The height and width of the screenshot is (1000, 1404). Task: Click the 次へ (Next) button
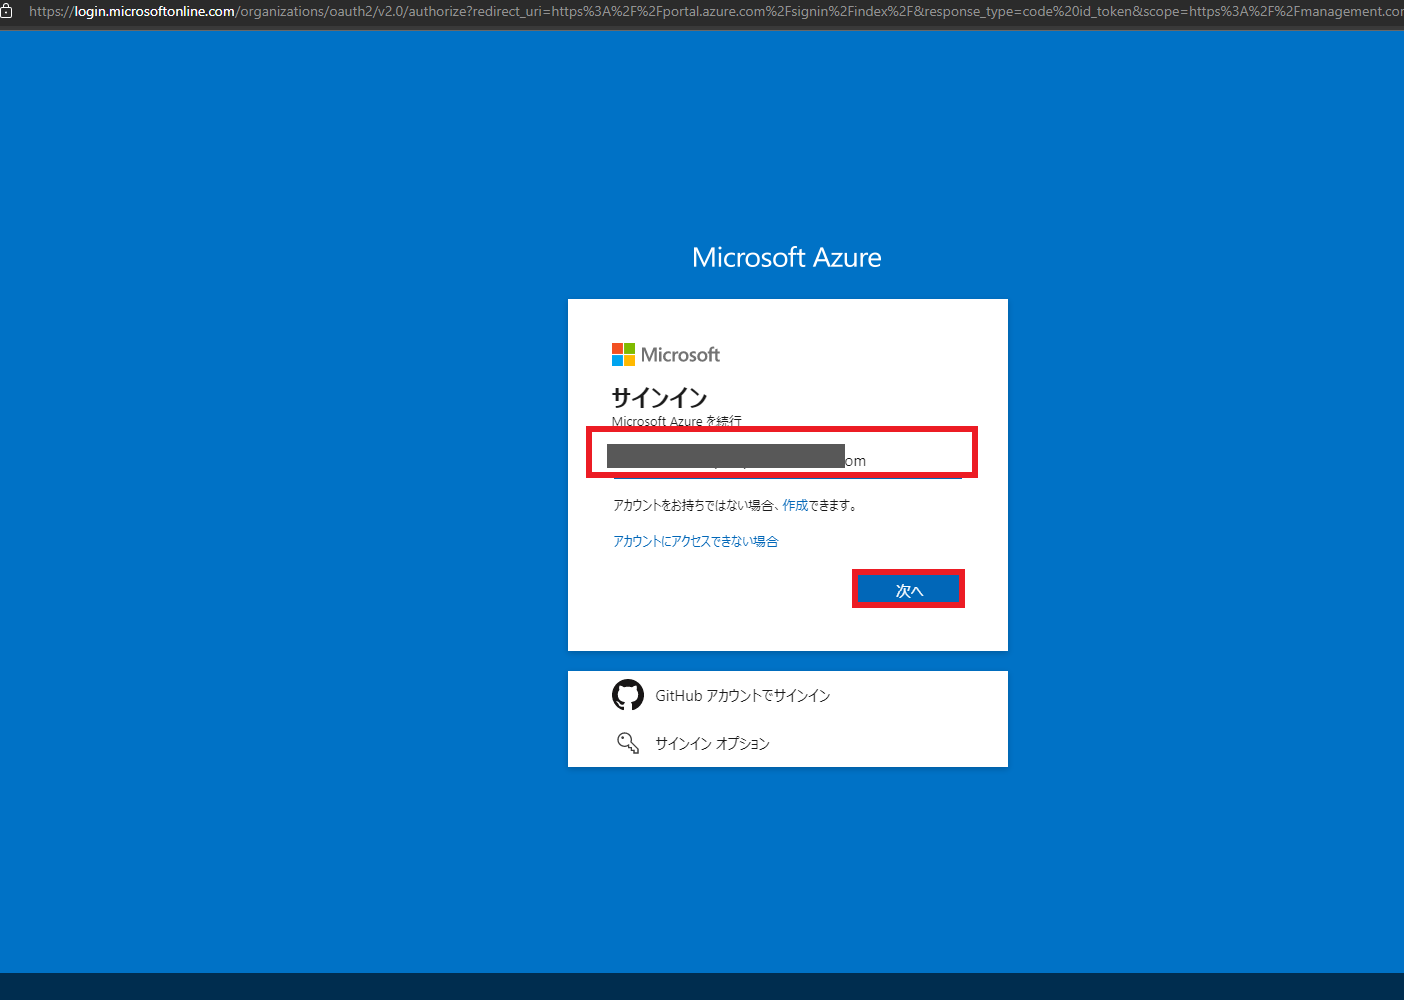pyautogui.click(x=908, y=590)
